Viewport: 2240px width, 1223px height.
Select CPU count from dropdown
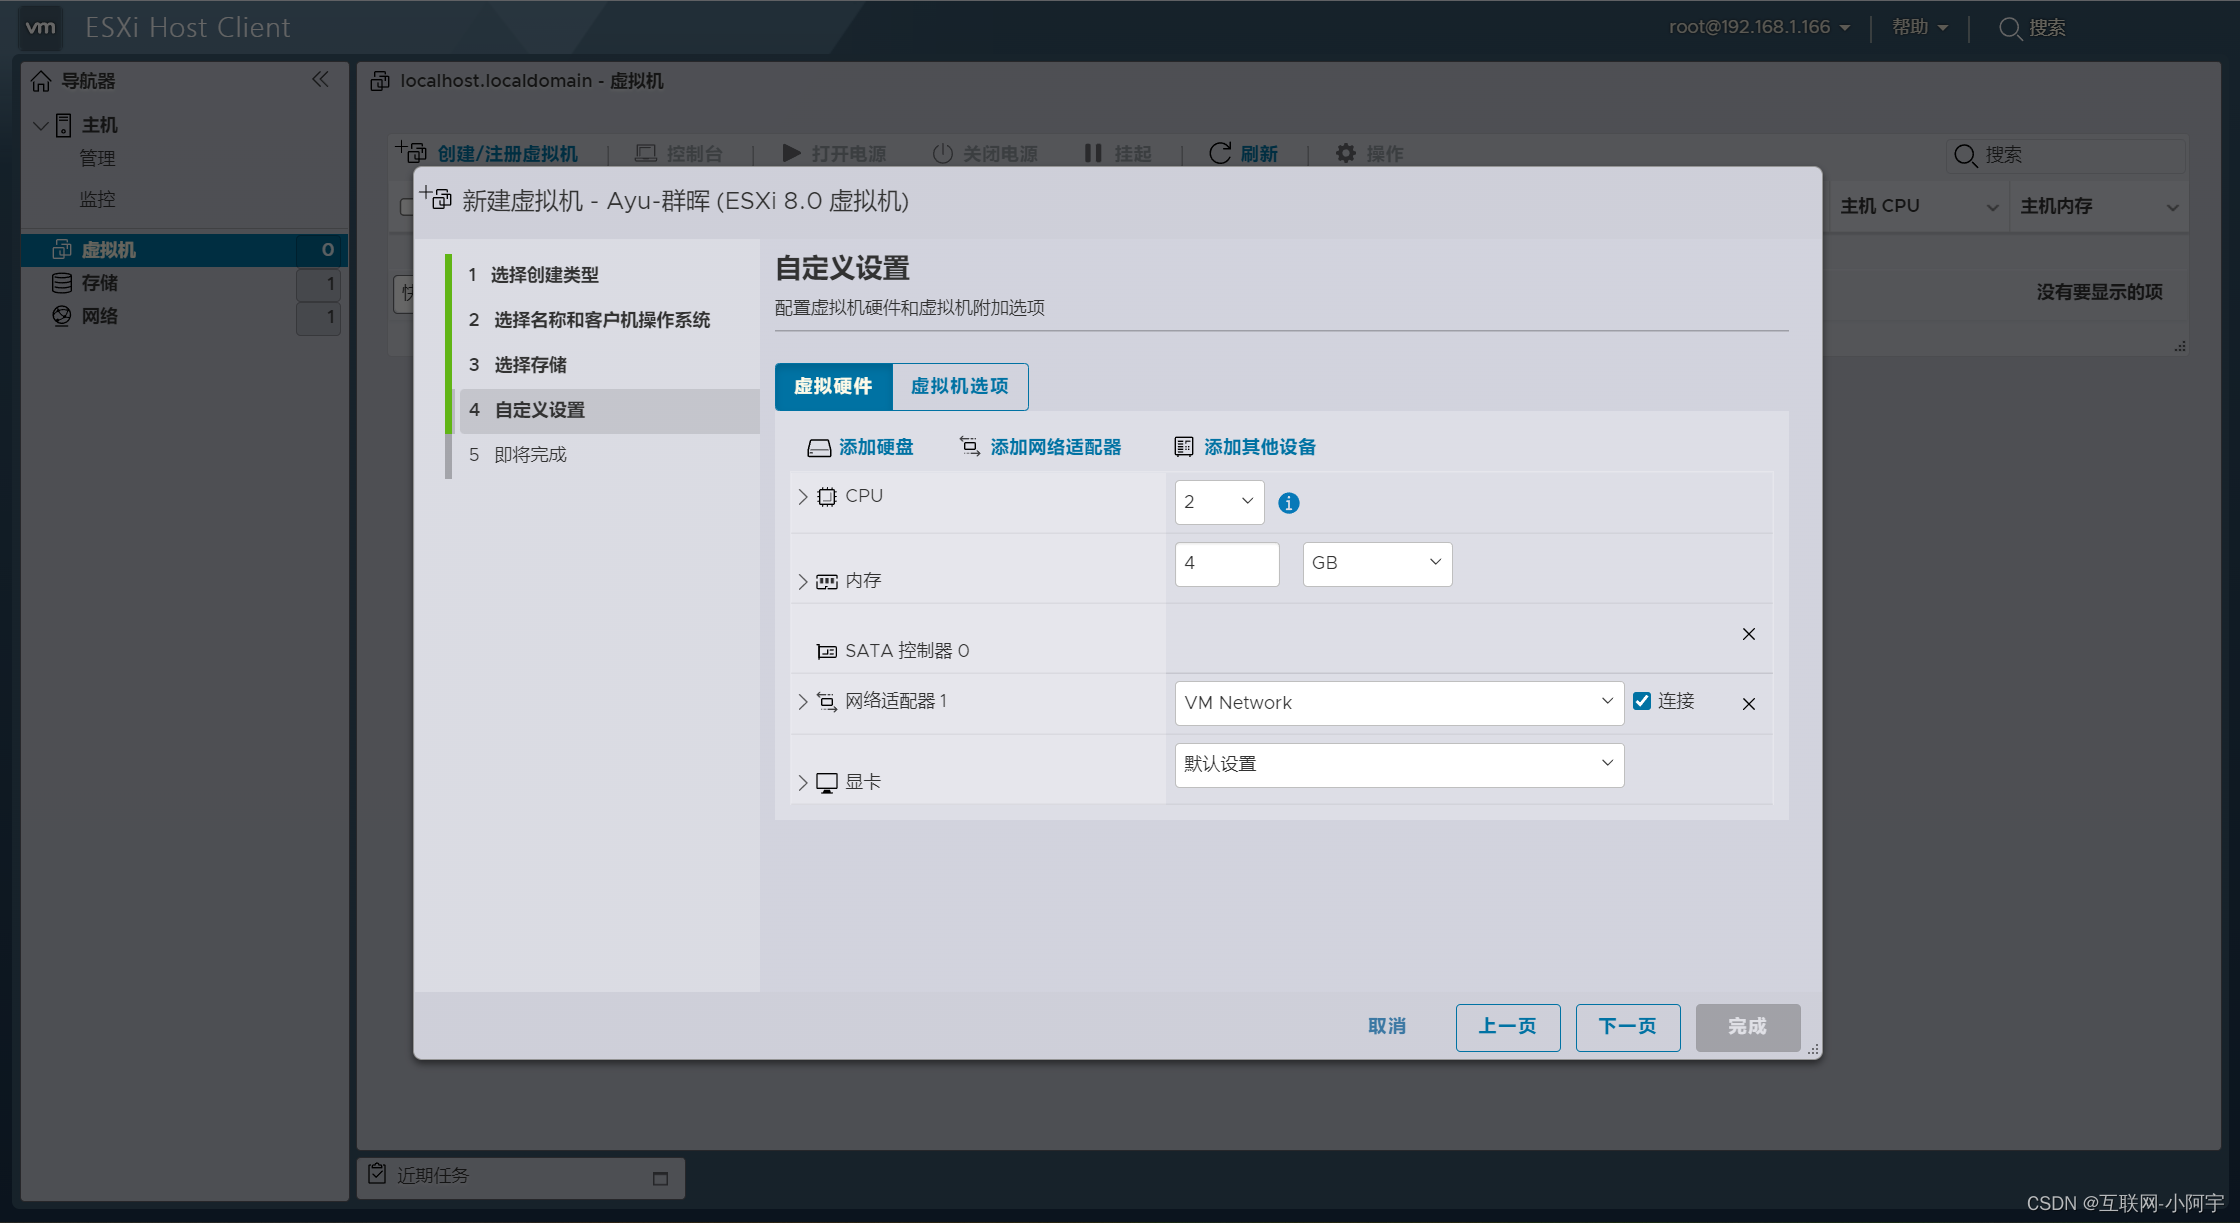(1218, 502)
